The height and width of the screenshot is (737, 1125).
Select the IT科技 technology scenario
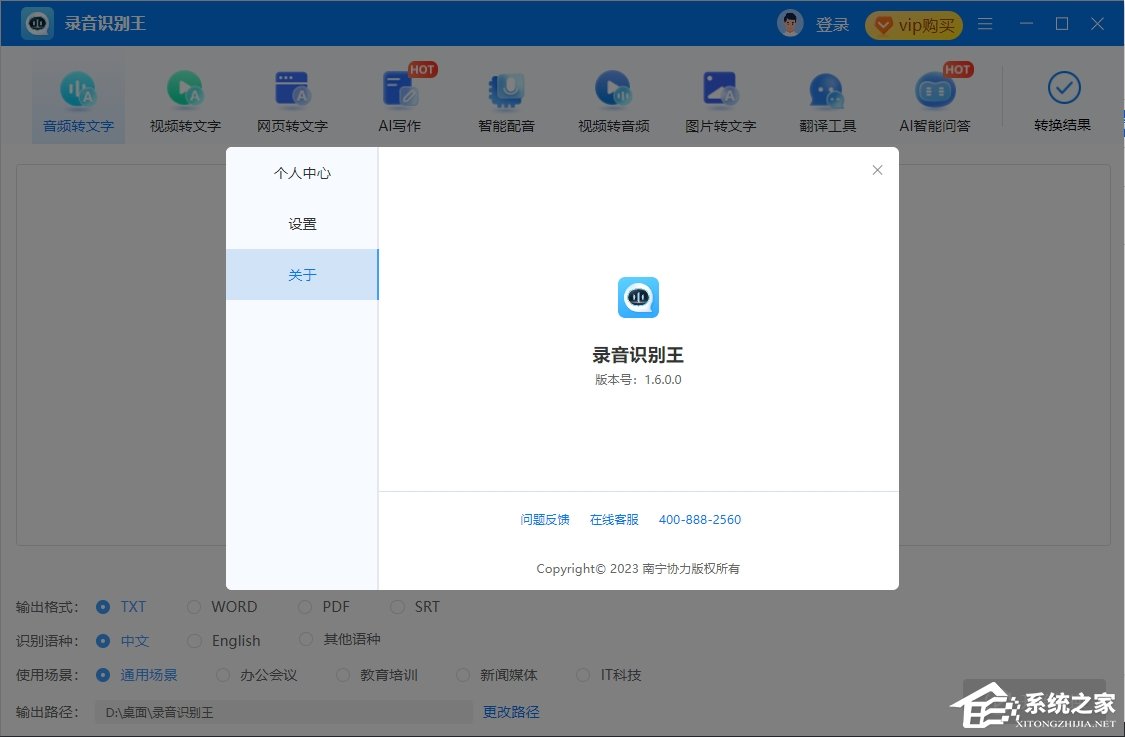[608, 675]
